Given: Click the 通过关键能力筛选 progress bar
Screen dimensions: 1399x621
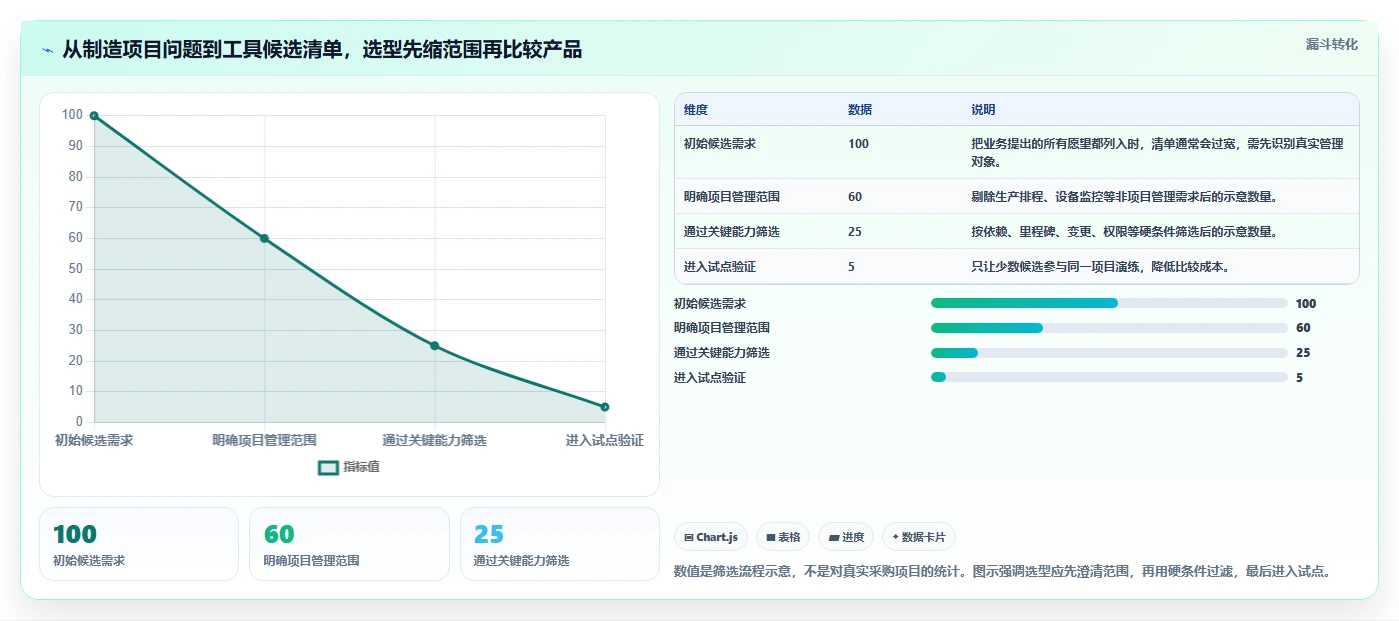Looking at the screenshot, I should pyautogui.click(x=1109, y=353).
